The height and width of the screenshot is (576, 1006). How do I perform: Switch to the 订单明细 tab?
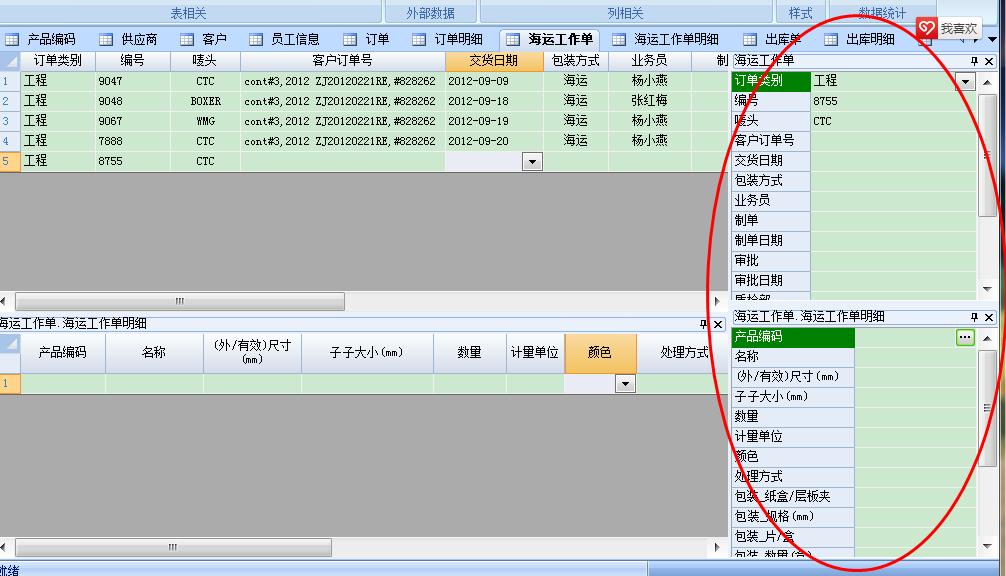coord(446,40)
